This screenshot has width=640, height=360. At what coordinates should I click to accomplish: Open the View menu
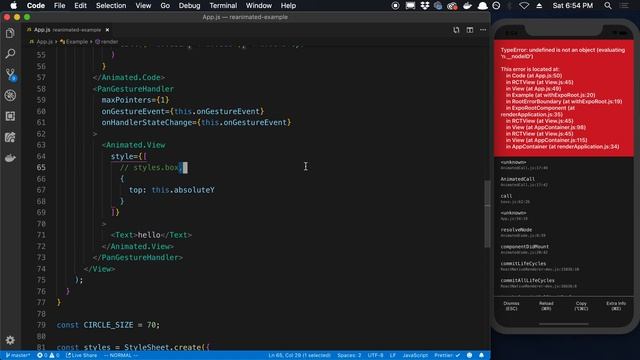pos(143,6)
